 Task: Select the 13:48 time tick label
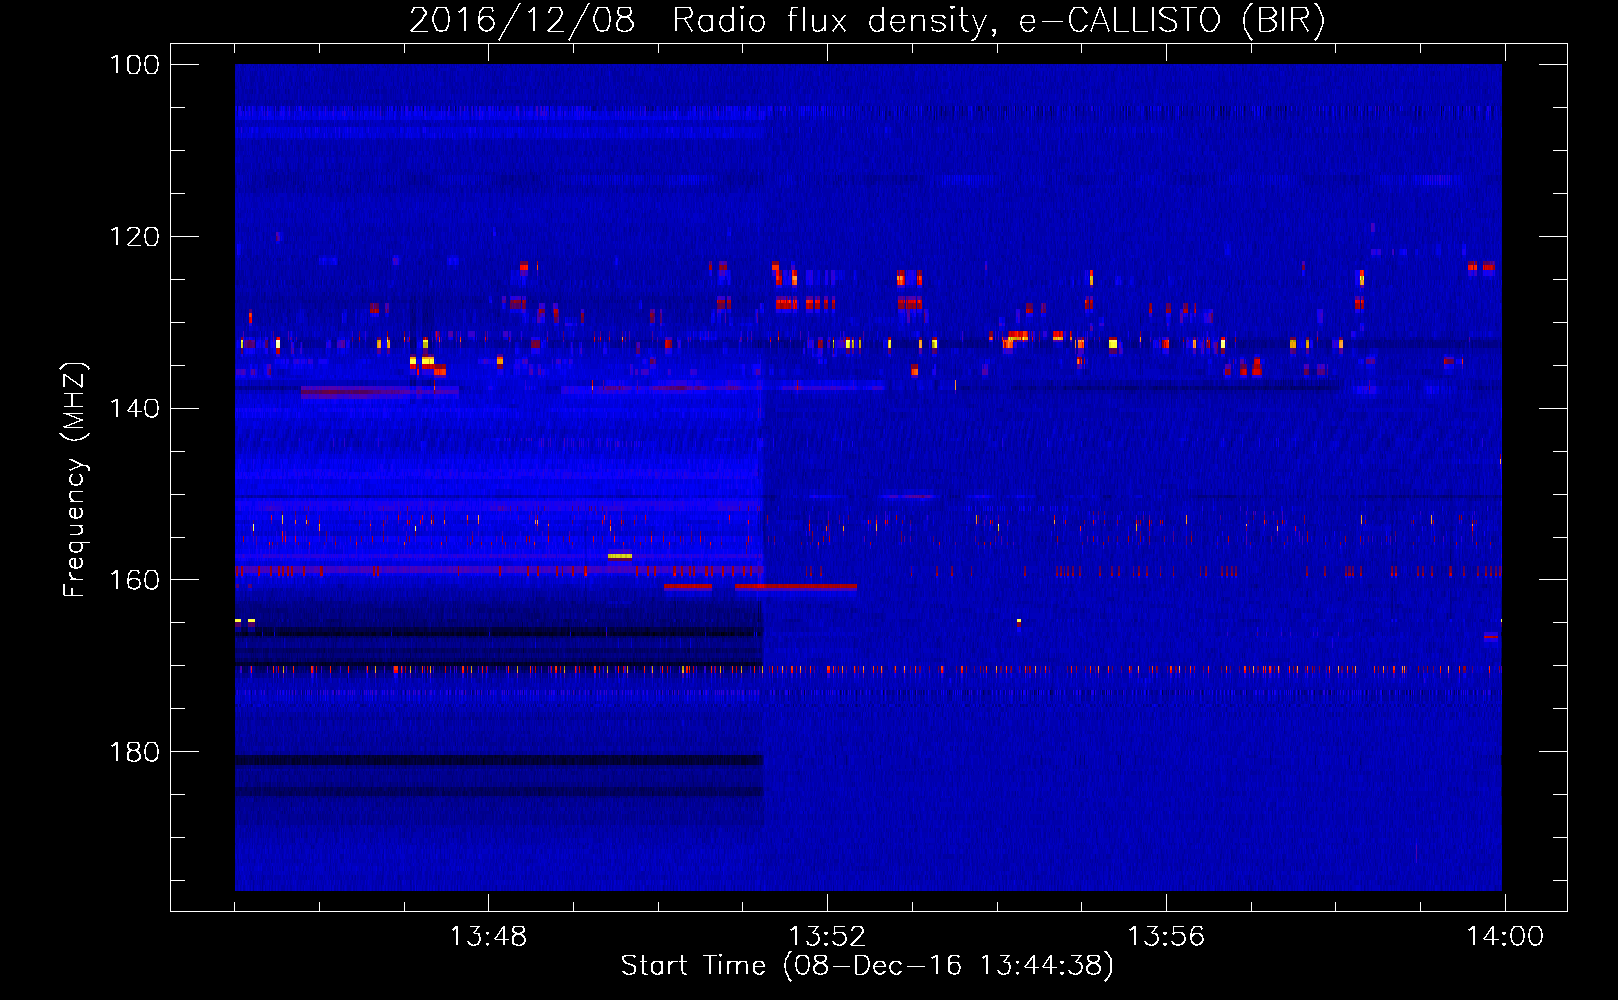[x=488, y=937]
